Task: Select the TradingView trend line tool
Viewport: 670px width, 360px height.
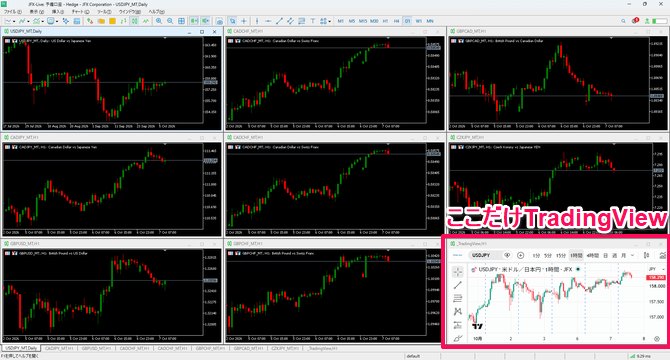Action: click(458, 285)
